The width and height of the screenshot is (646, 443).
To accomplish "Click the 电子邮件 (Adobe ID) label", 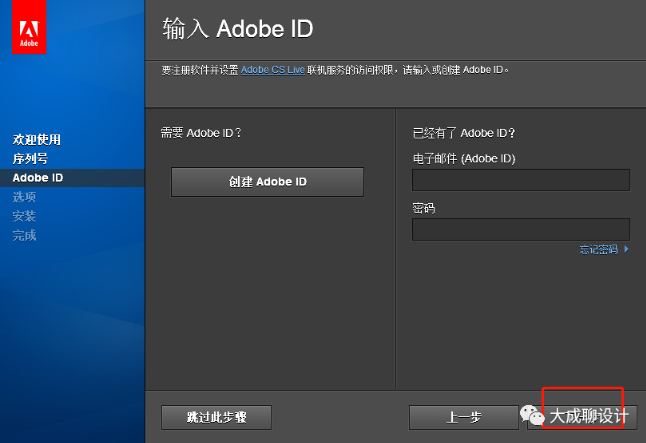I will click(463, 158).
